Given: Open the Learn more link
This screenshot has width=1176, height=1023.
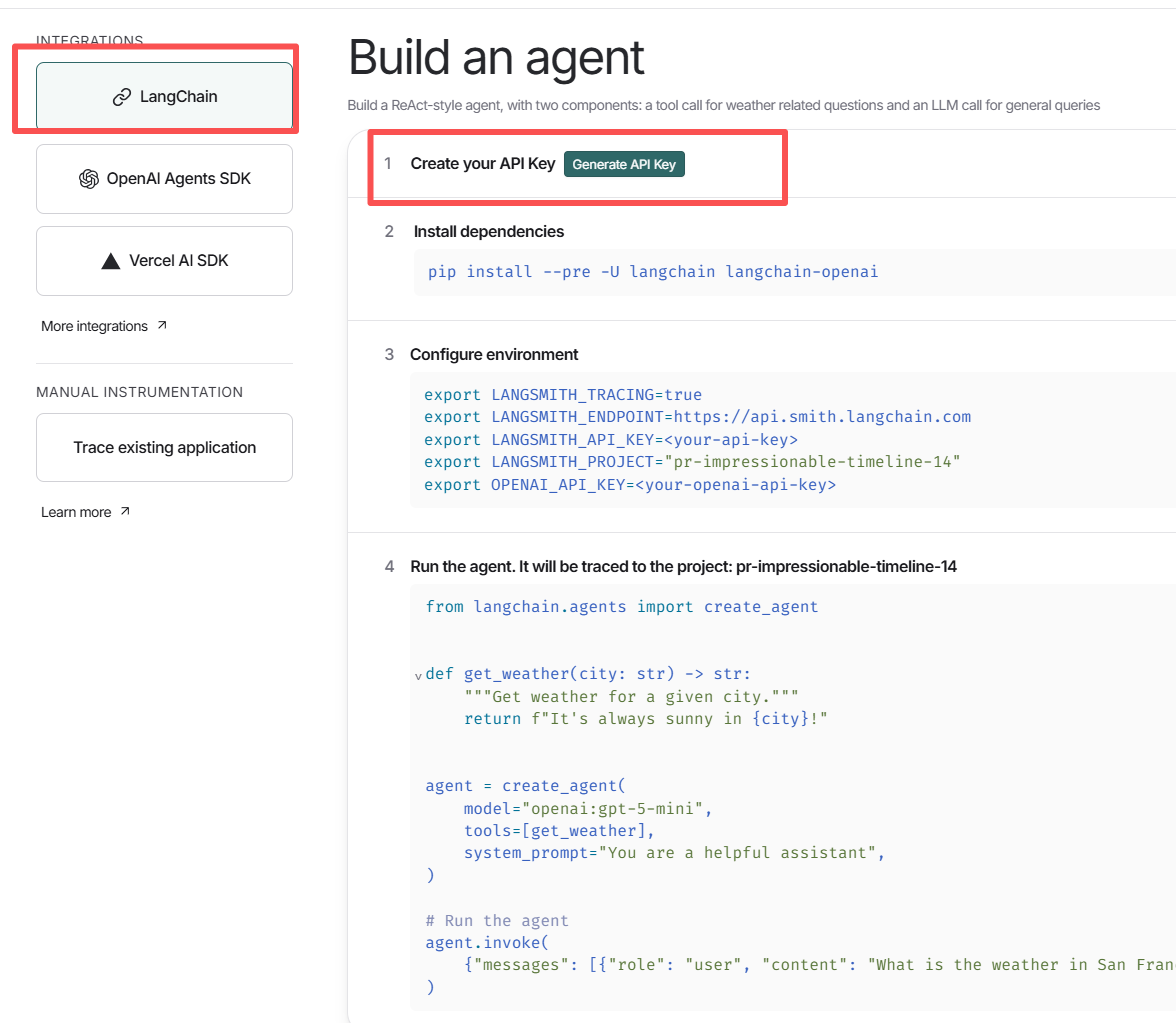Looking at the screenshot, I should pyautogui.click(x=86, y=512).
